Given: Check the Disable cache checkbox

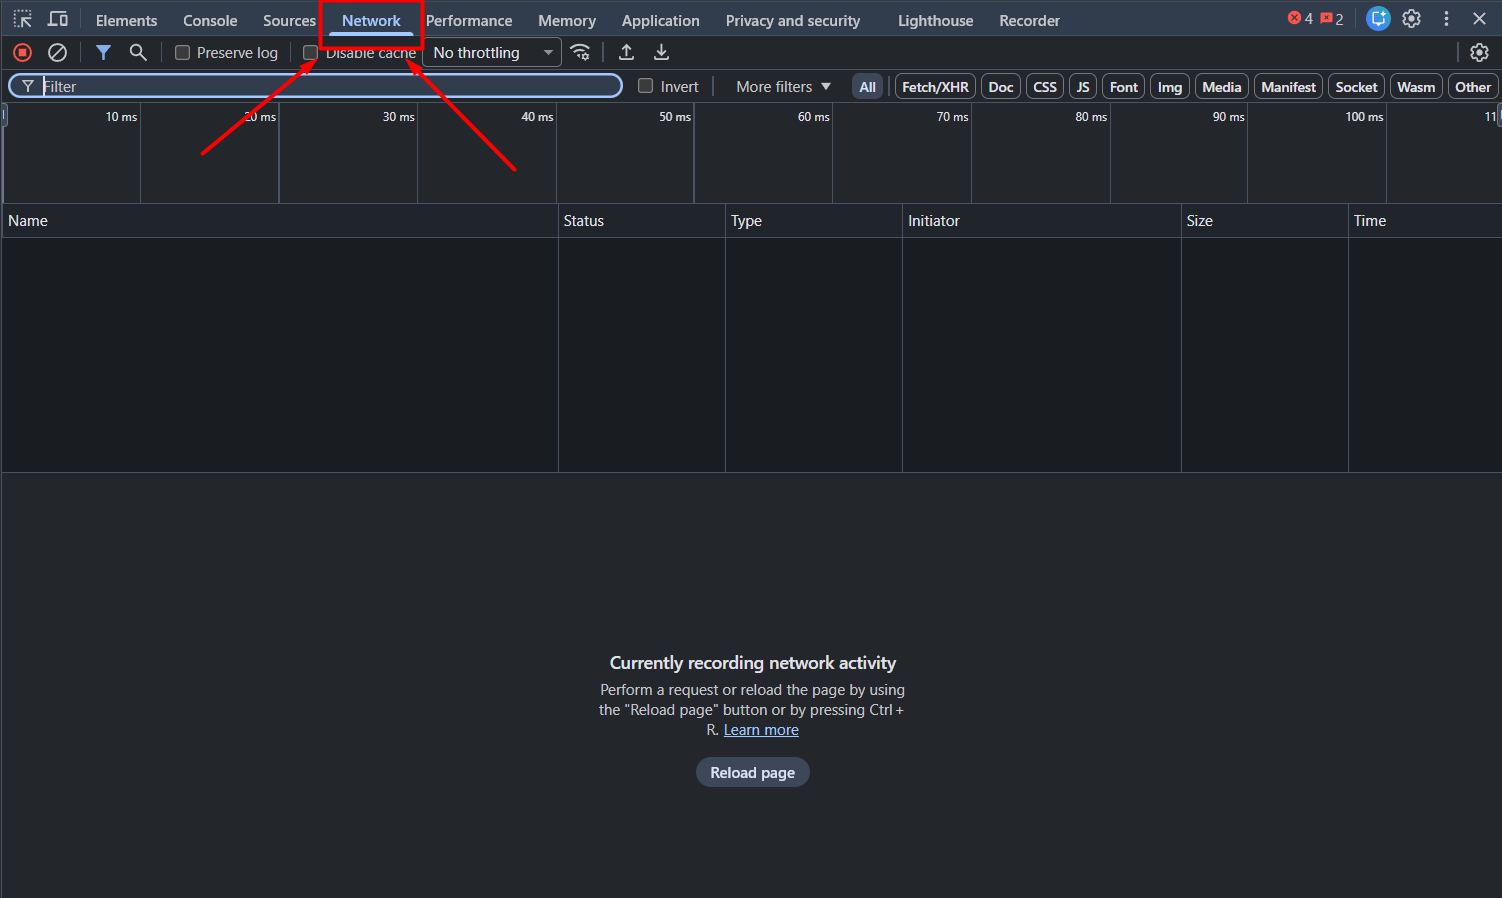Looking at the screenshot, I should pos(310,53).
